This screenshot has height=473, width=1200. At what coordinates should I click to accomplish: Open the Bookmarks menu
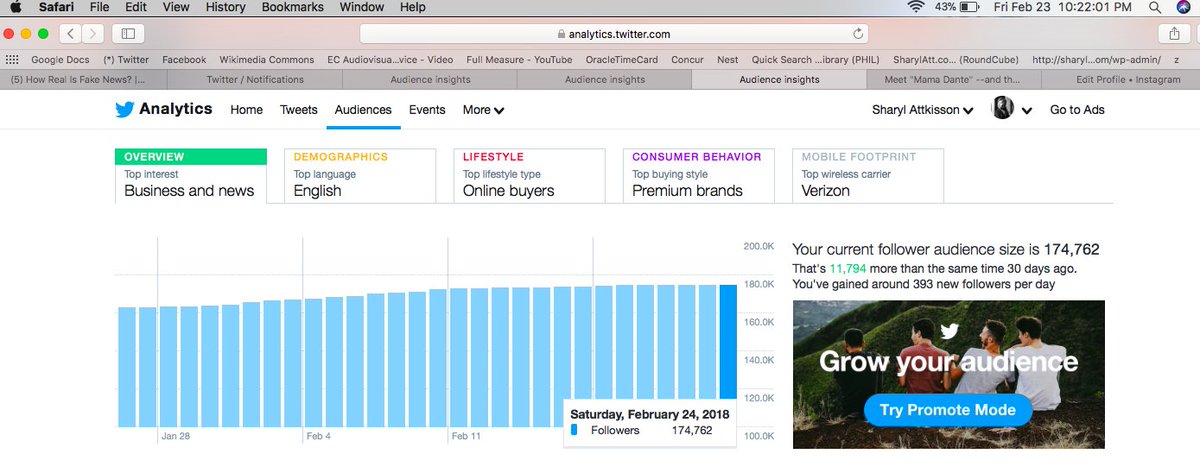(293, 7)
